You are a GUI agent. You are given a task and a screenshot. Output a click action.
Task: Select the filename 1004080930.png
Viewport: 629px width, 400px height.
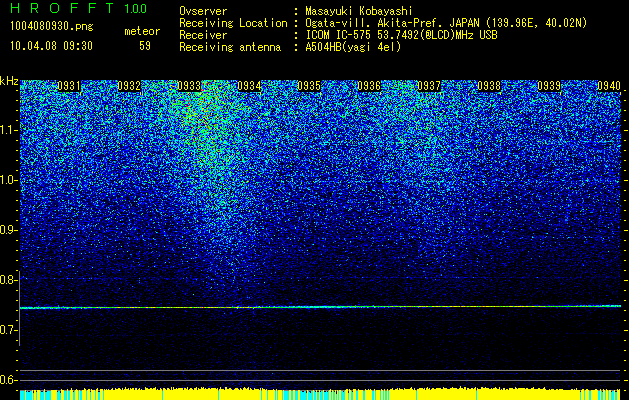pyautogui.click(x=52, y=27)
